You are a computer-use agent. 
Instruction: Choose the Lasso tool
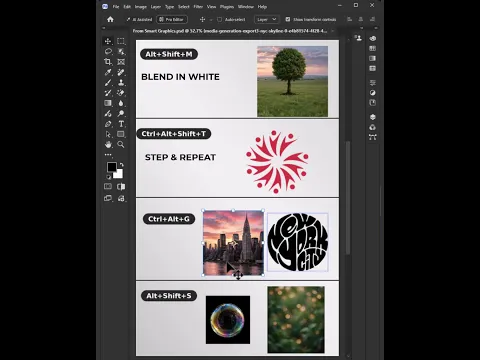pos(108,51)
